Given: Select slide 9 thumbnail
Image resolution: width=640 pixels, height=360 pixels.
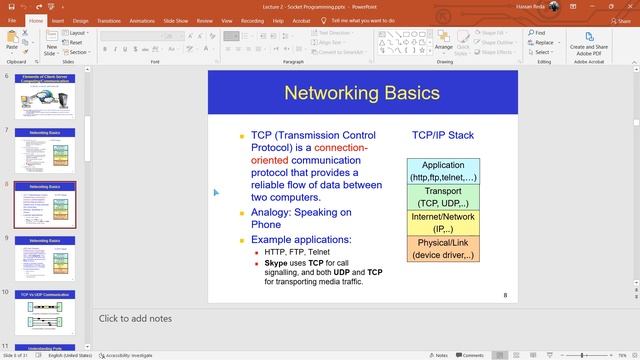Looking at the screenshot, I should click(45, 258).
